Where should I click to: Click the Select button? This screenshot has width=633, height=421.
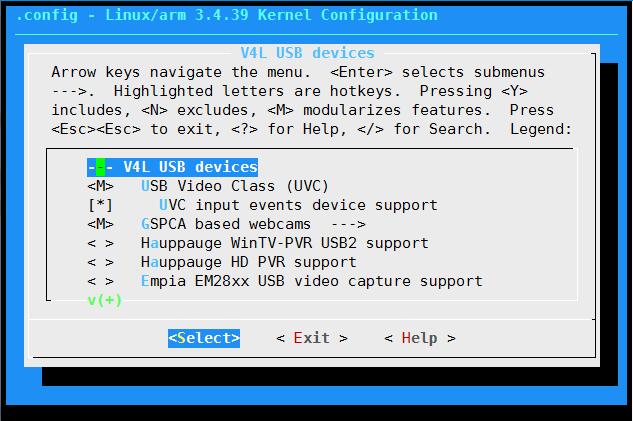click(x=204, y=338)
